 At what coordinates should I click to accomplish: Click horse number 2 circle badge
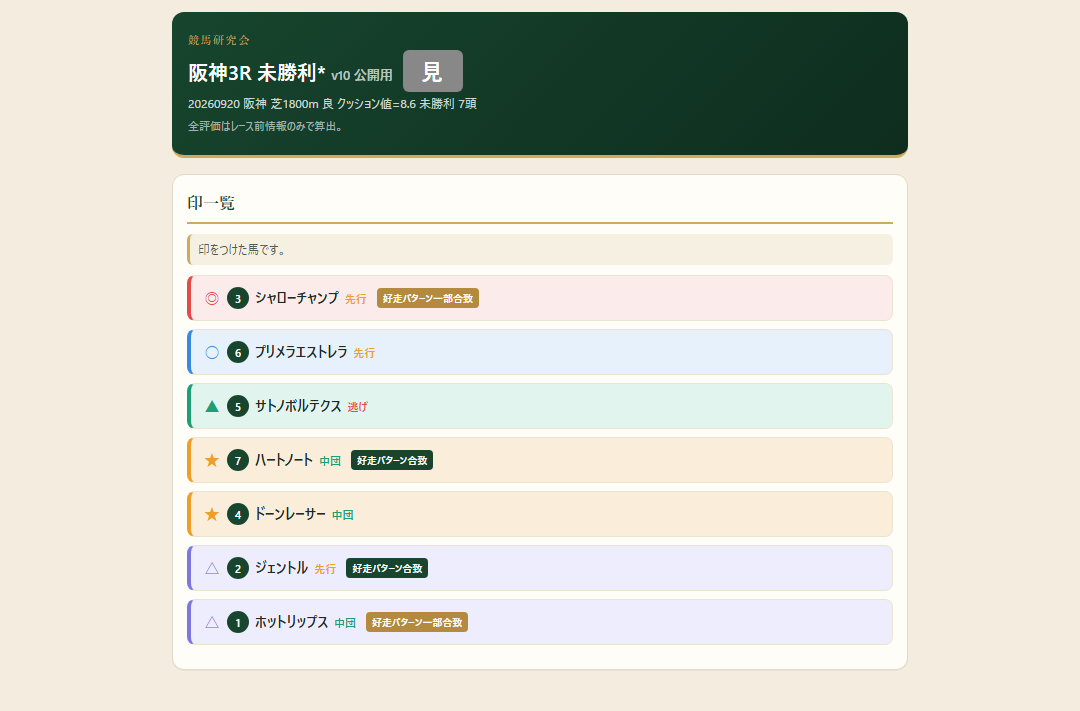tap(238, 568)
